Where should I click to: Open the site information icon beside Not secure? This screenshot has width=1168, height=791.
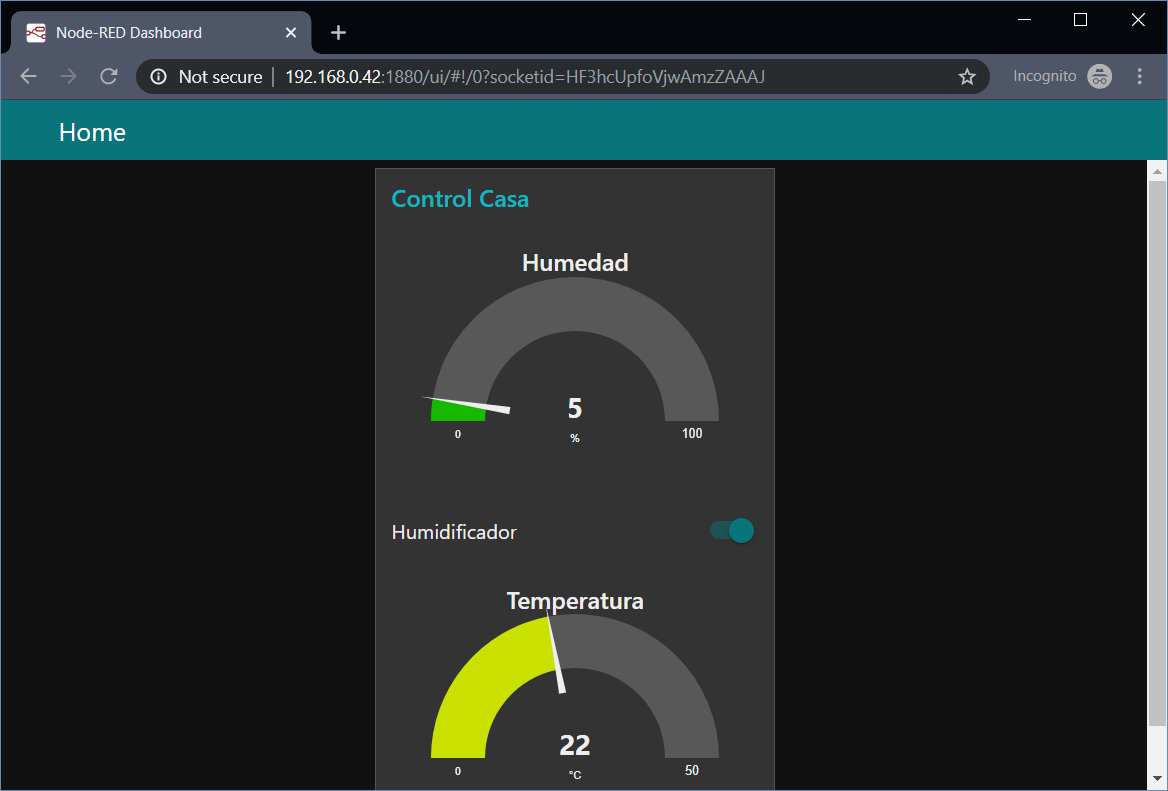(x=159, y=77)
